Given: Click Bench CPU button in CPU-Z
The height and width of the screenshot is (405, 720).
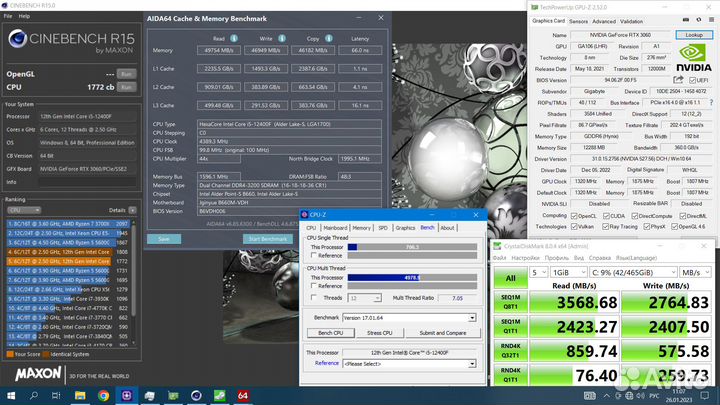Looking at the screenshot, I should [x=331, y=333].
